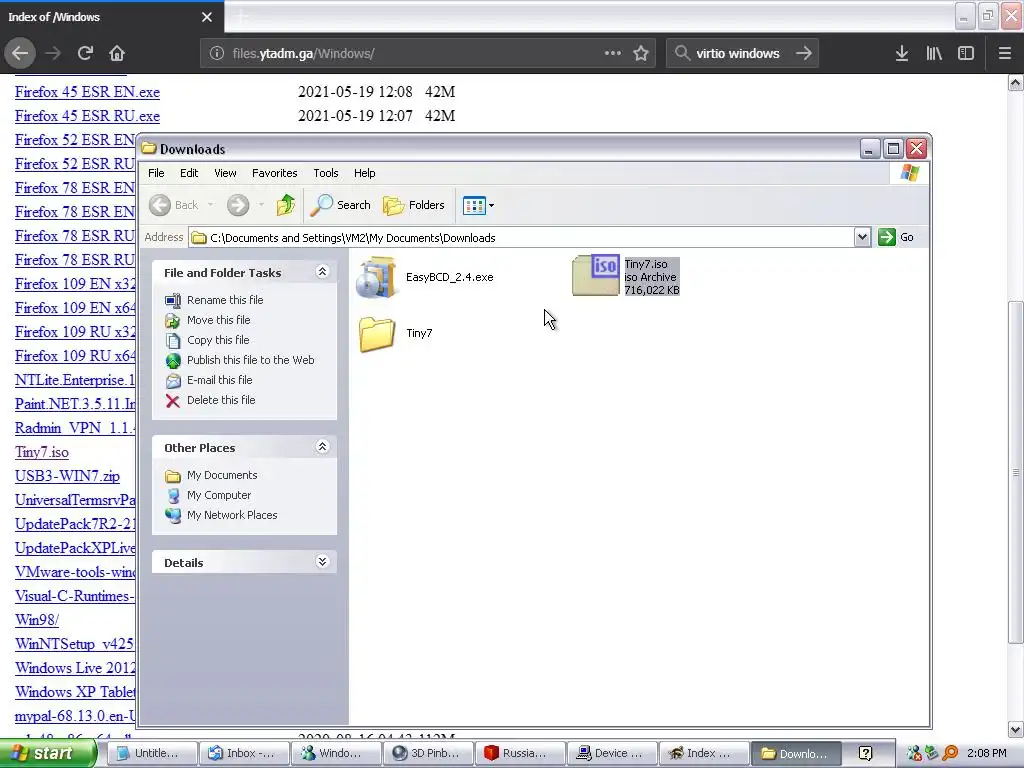This screenshot has width=1024, height=768.
Task: Open My Documents from Other Places
Action: point(222,475)
